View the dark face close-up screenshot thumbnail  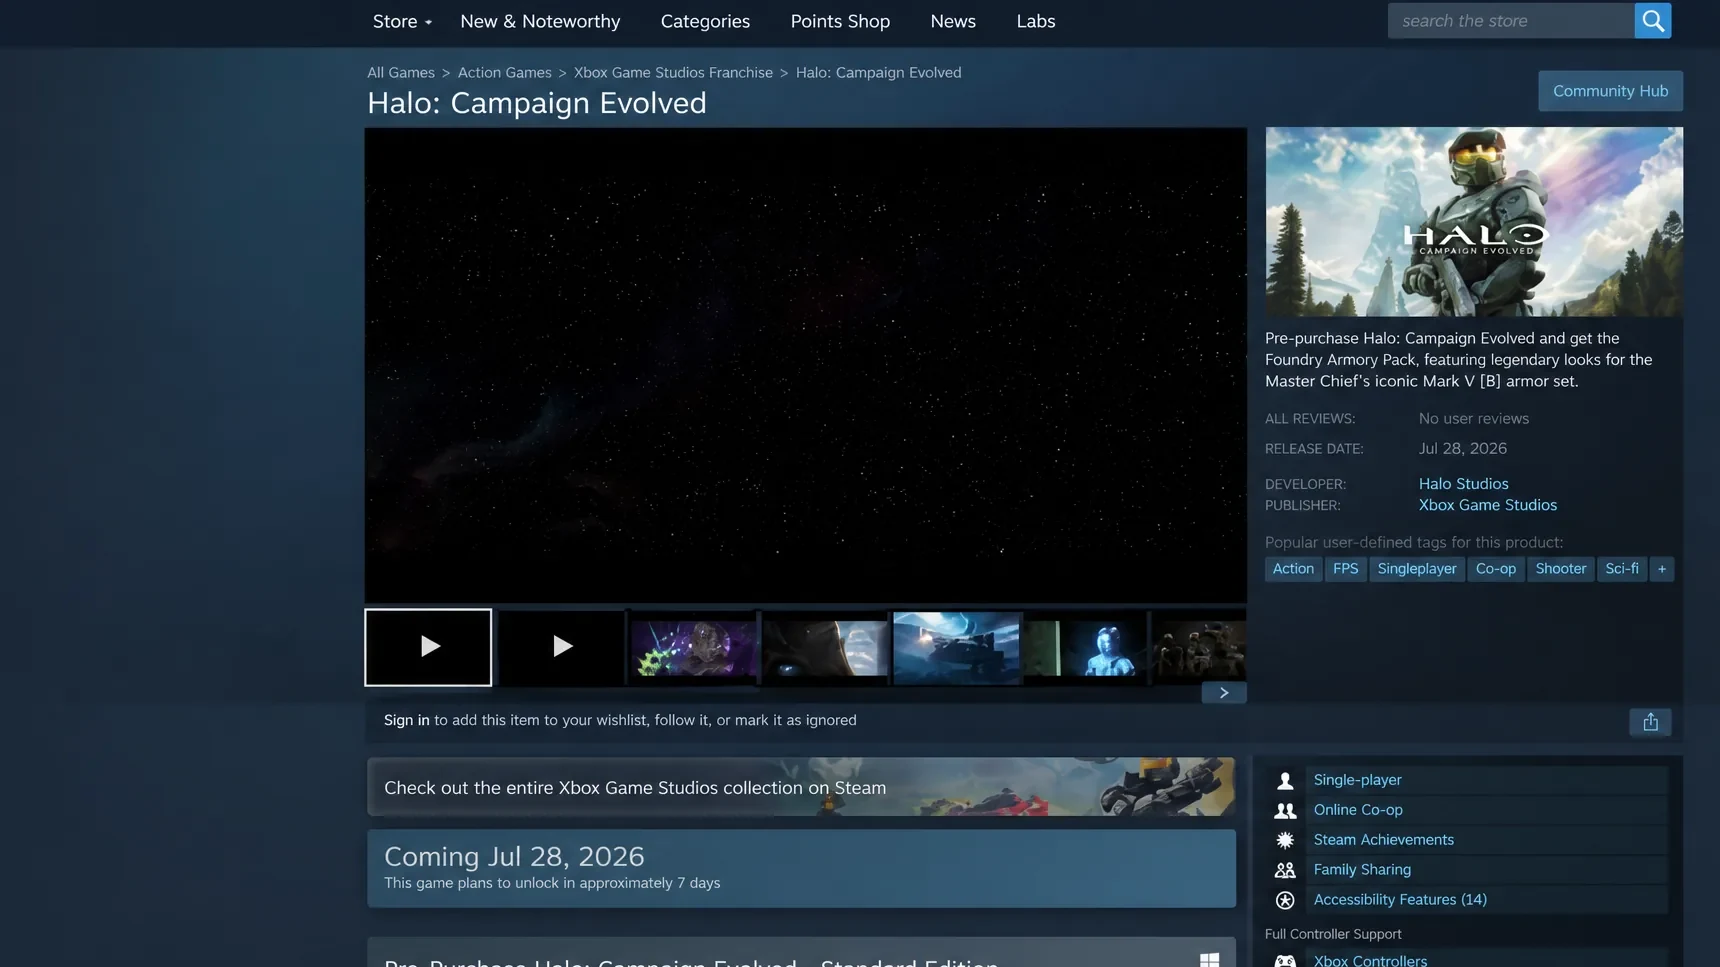coord(825,647)
